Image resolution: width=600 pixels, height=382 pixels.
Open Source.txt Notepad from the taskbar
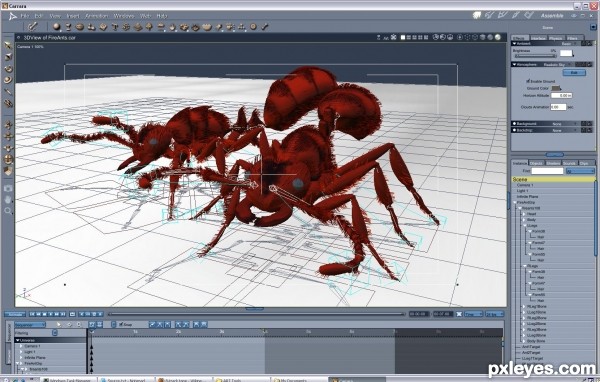pyautogui.click(x=126, y=380)
